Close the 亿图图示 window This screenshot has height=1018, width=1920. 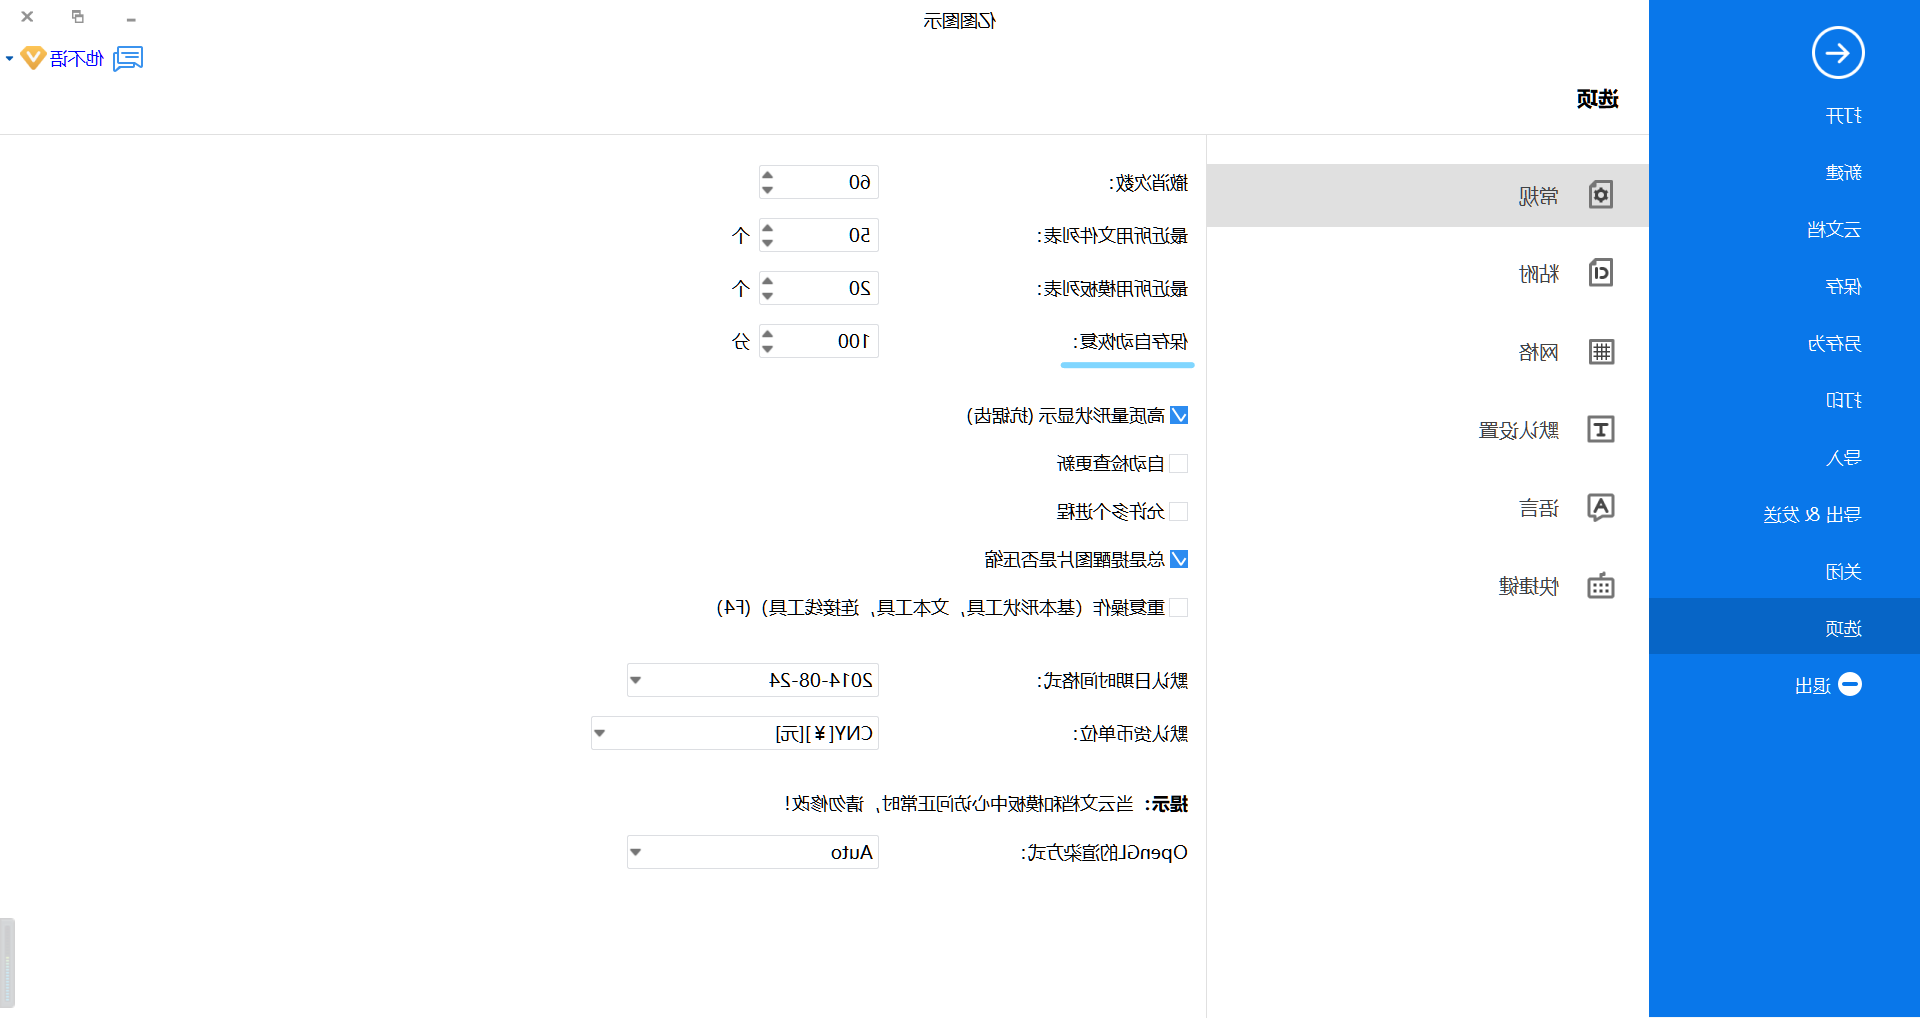click(x=27, y=17)
